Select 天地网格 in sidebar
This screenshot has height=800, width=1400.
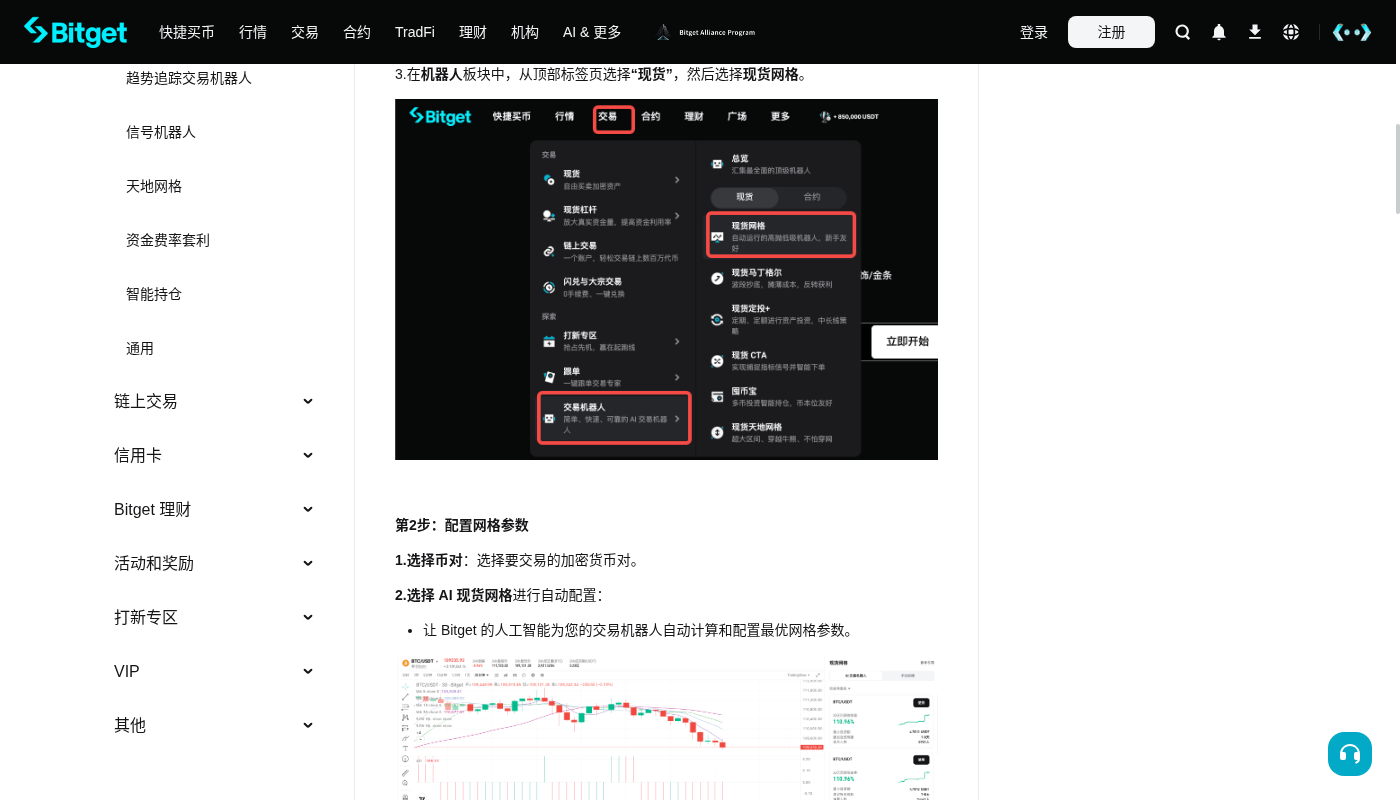pos(154,186)
